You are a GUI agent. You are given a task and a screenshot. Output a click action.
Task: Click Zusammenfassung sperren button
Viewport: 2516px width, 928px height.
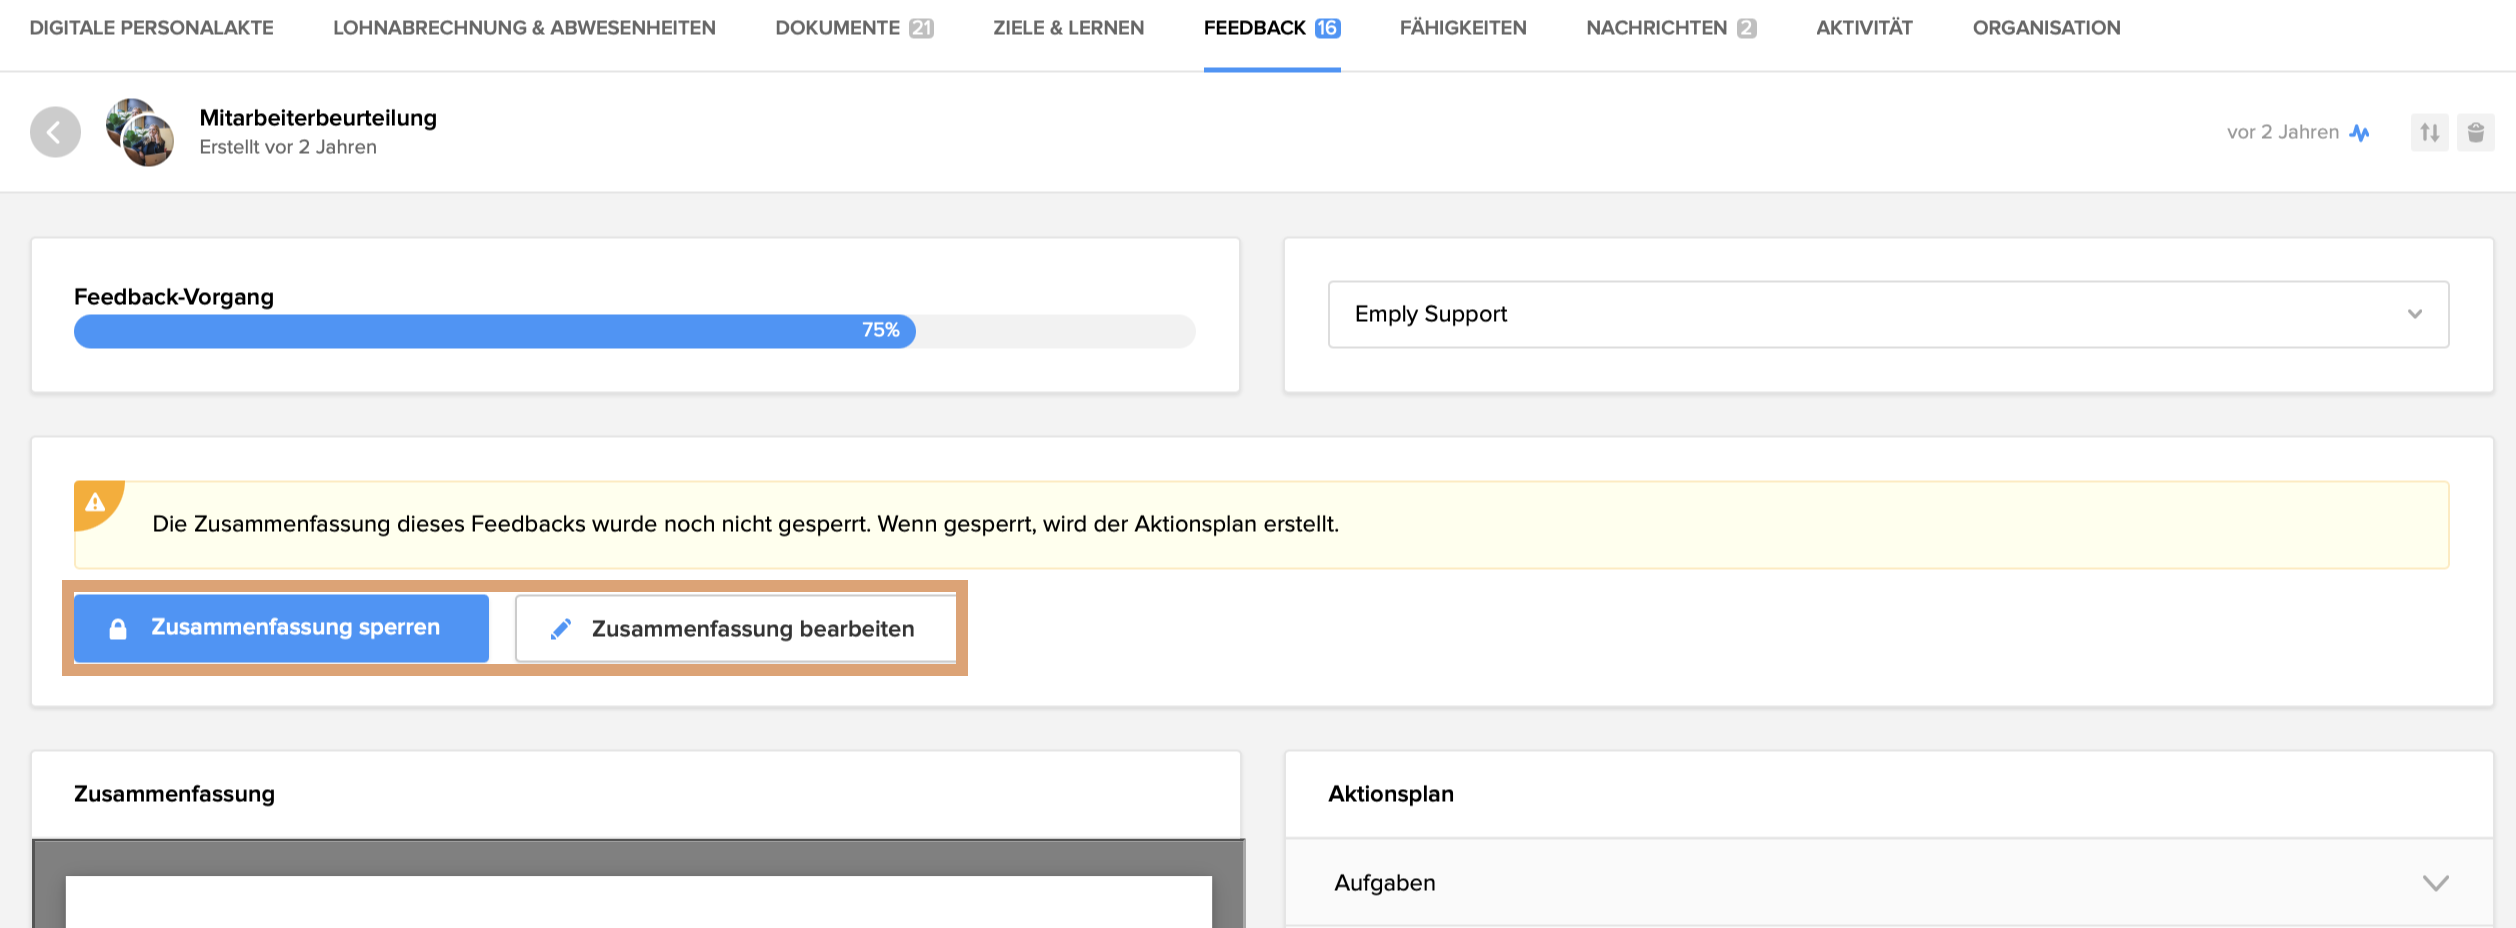(281, 628)
